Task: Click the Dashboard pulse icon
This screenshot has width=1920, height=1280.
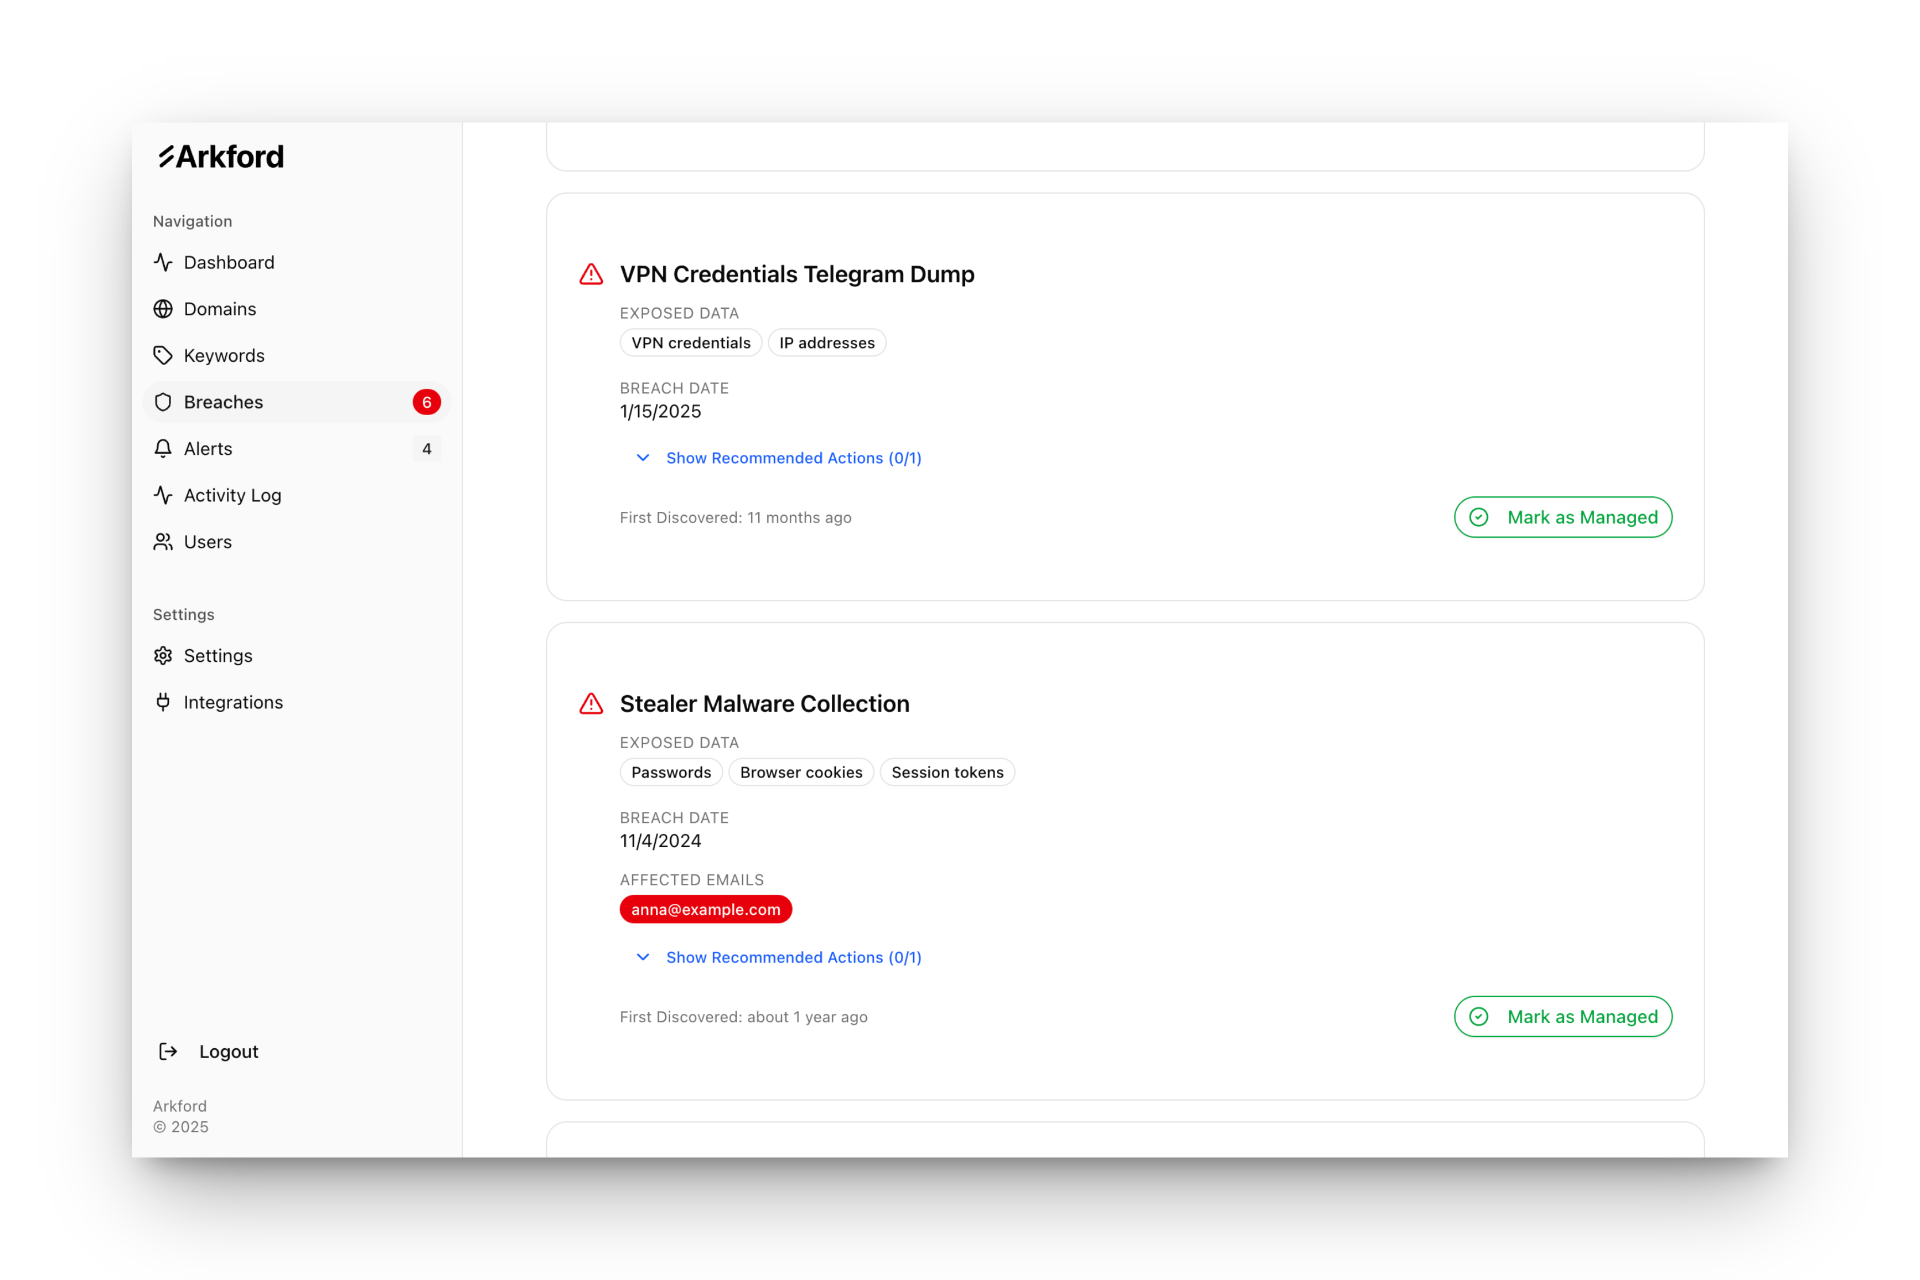Action: pos(163,262)
